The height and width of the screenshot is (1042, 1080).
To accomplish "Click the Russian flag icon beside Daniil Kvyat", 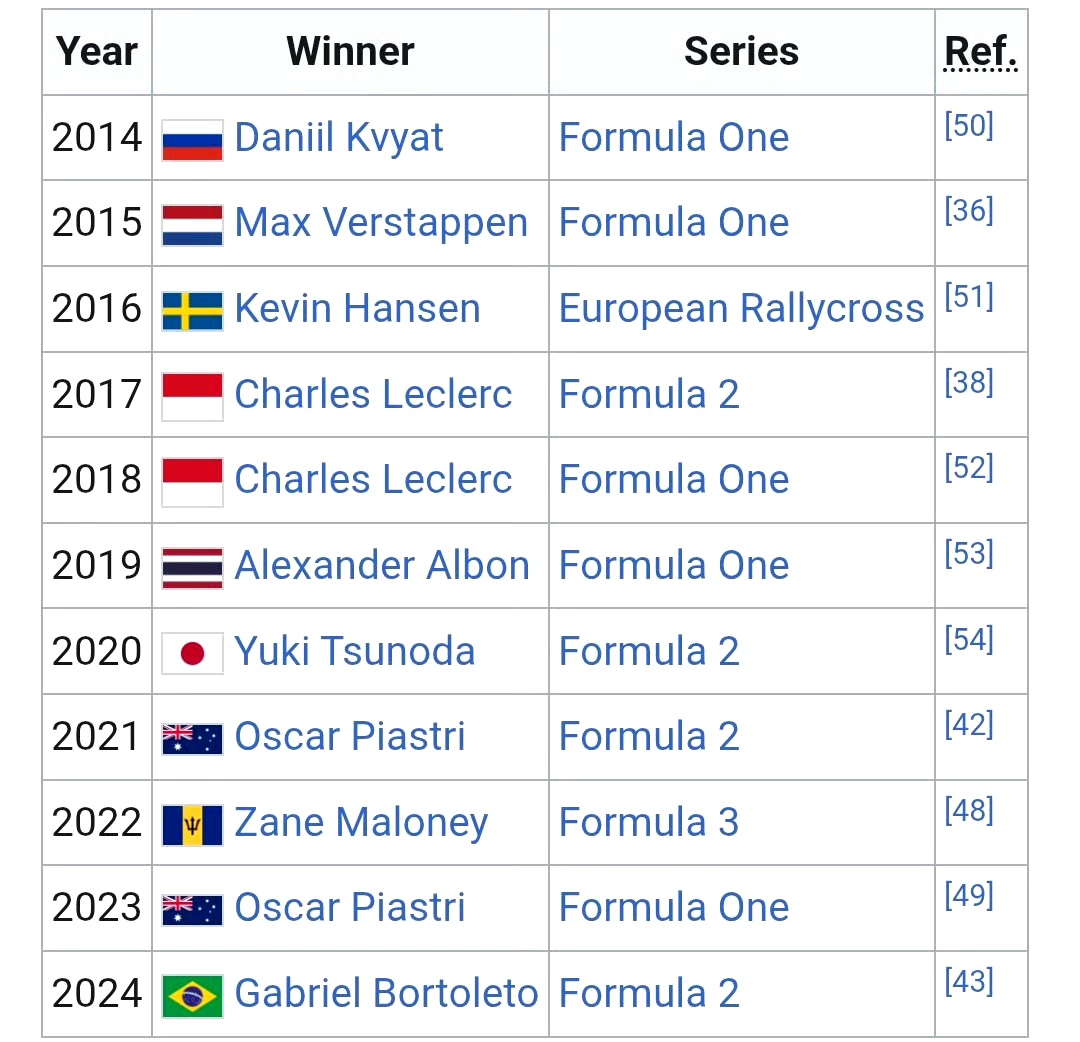I will click(x=192, y=140).
